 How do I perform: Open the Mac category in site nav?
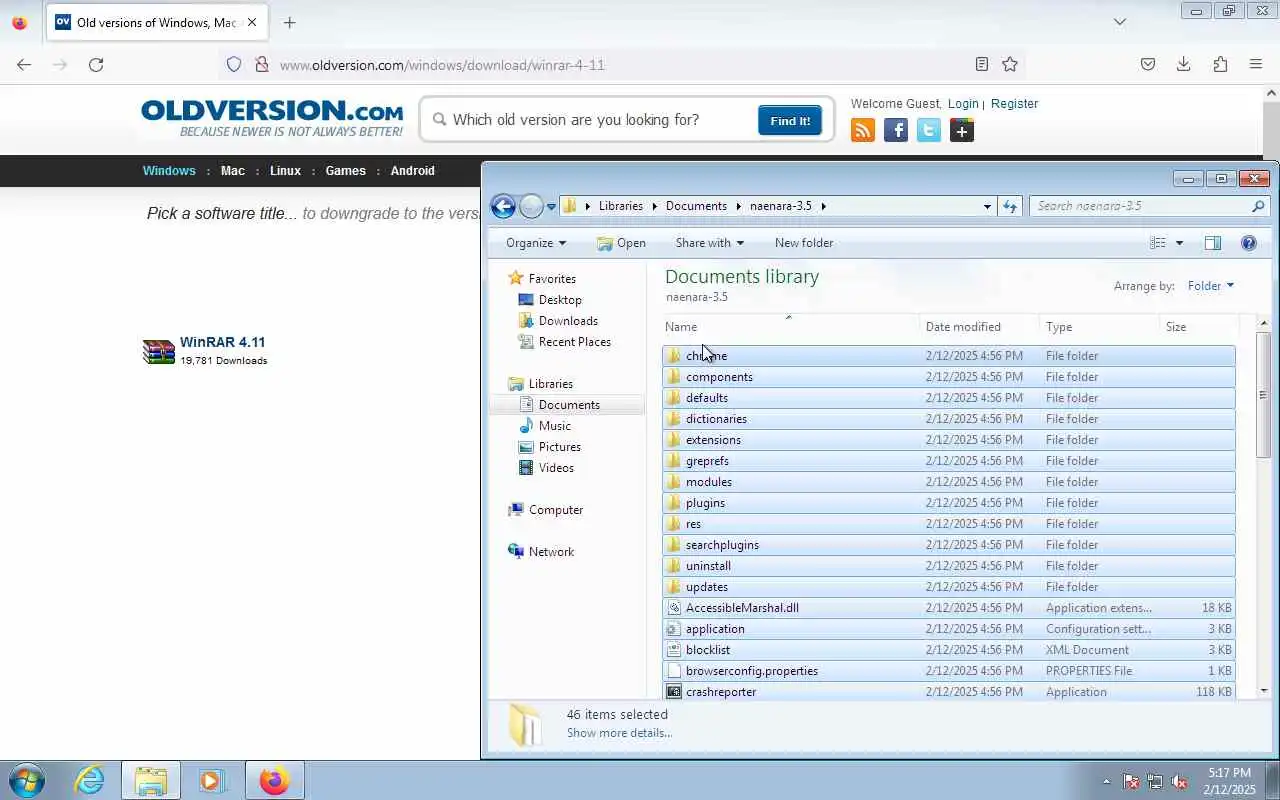tap(233, 171)
